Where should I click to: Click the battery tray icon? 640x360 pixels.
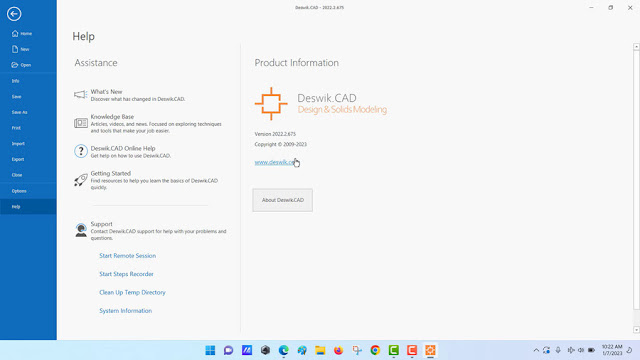point(591,350)
